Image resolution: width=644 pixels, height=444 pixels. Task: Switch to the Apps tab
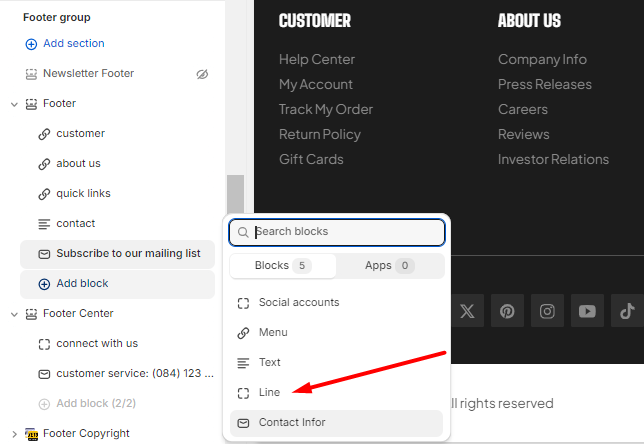390,266
